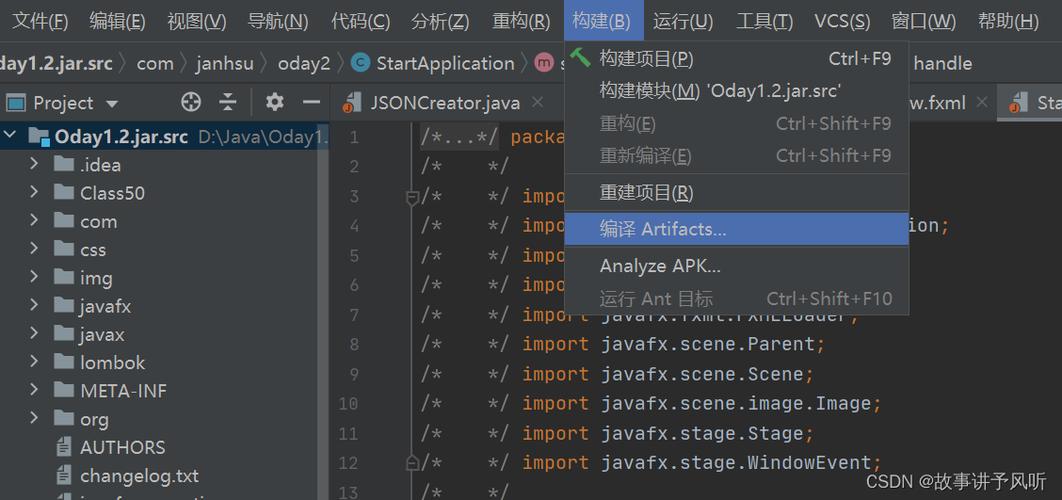
Task: Open the 运行(U) menu
Action: [683, 21]
